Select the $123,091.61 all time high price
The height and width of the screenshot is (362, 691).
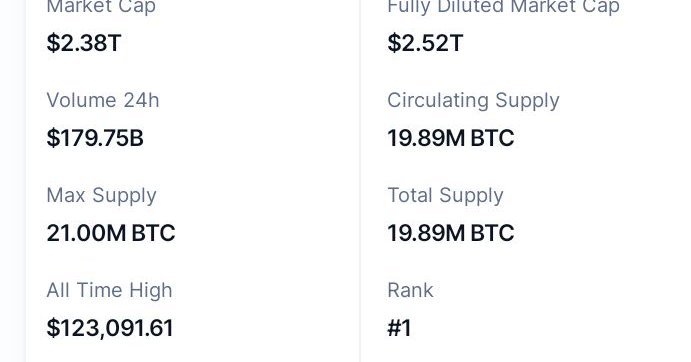[x=110, y=328]
